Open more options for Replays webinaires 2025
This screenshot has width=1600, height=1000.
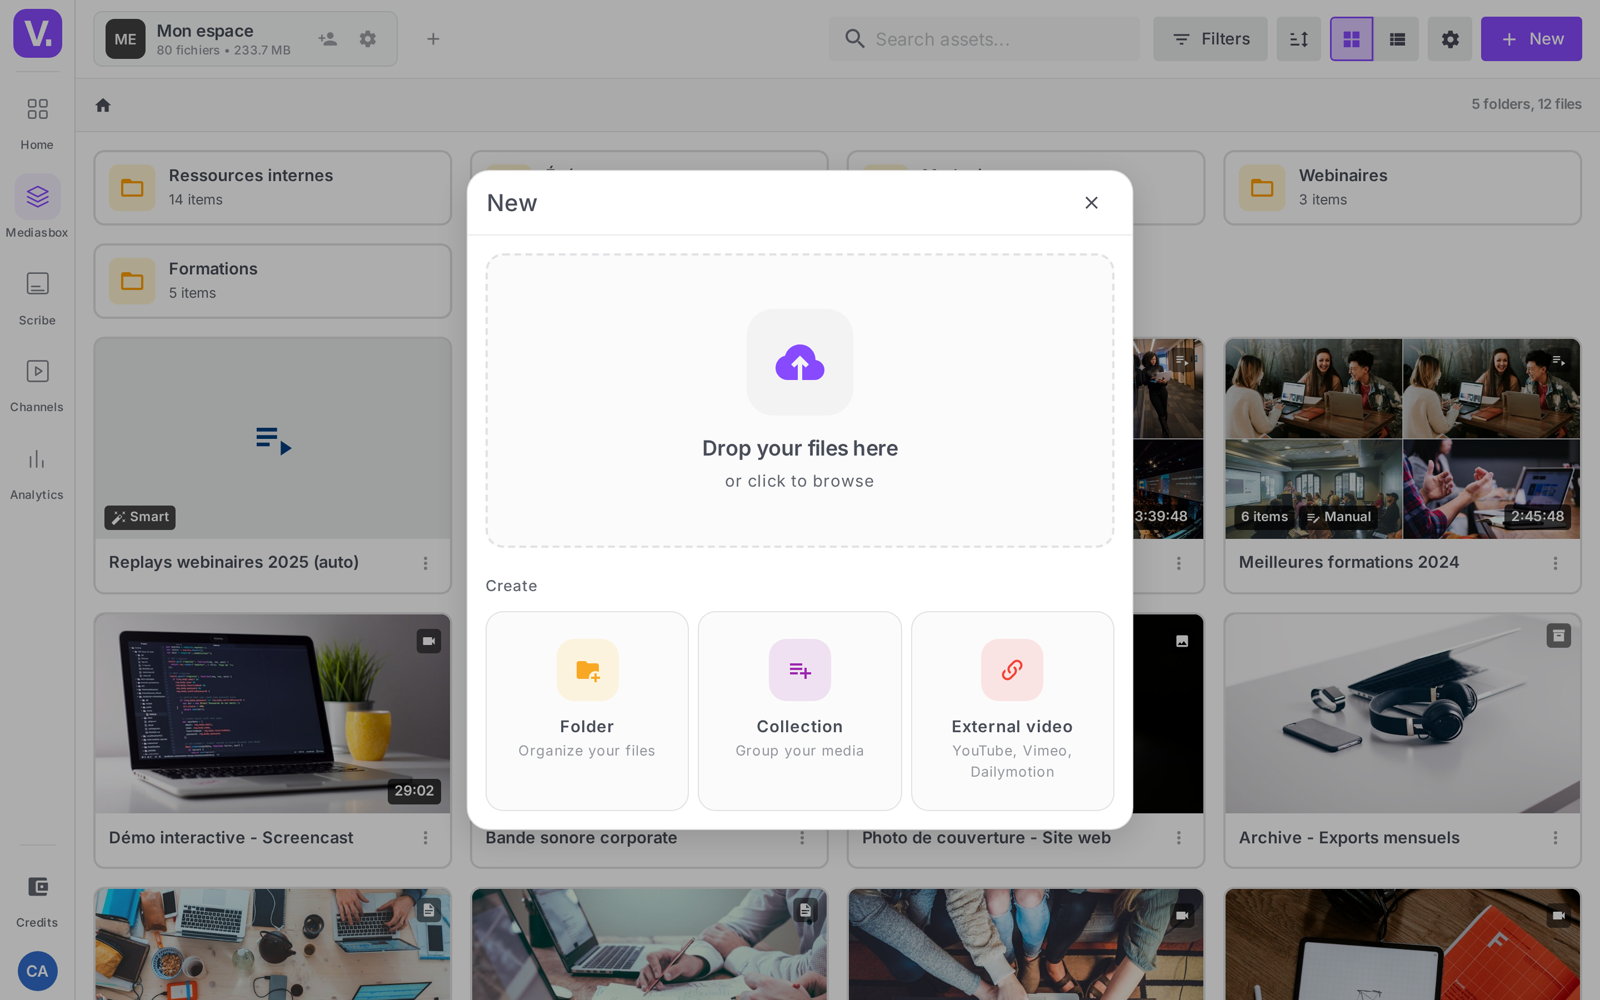click(x=426, y=563)
